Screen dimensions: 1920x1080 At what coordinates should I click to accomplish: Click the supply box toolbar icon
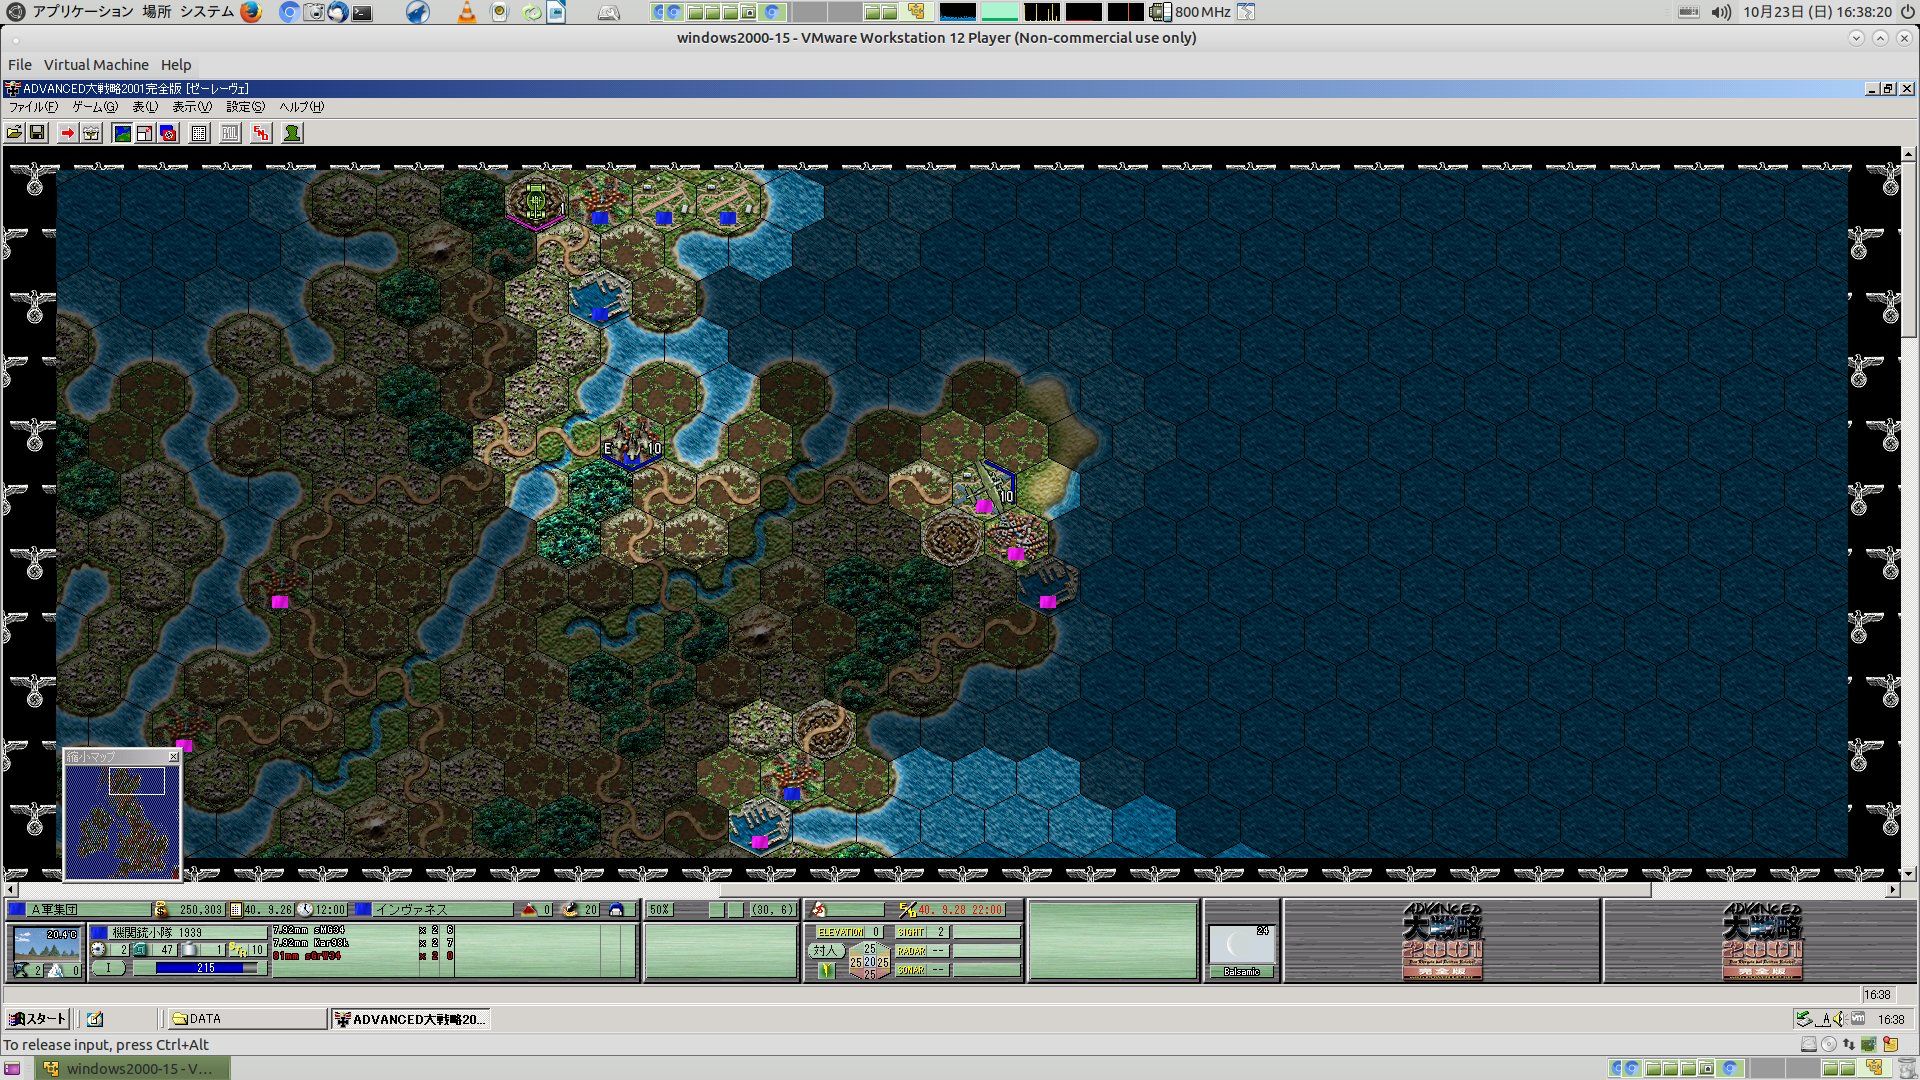91,133
